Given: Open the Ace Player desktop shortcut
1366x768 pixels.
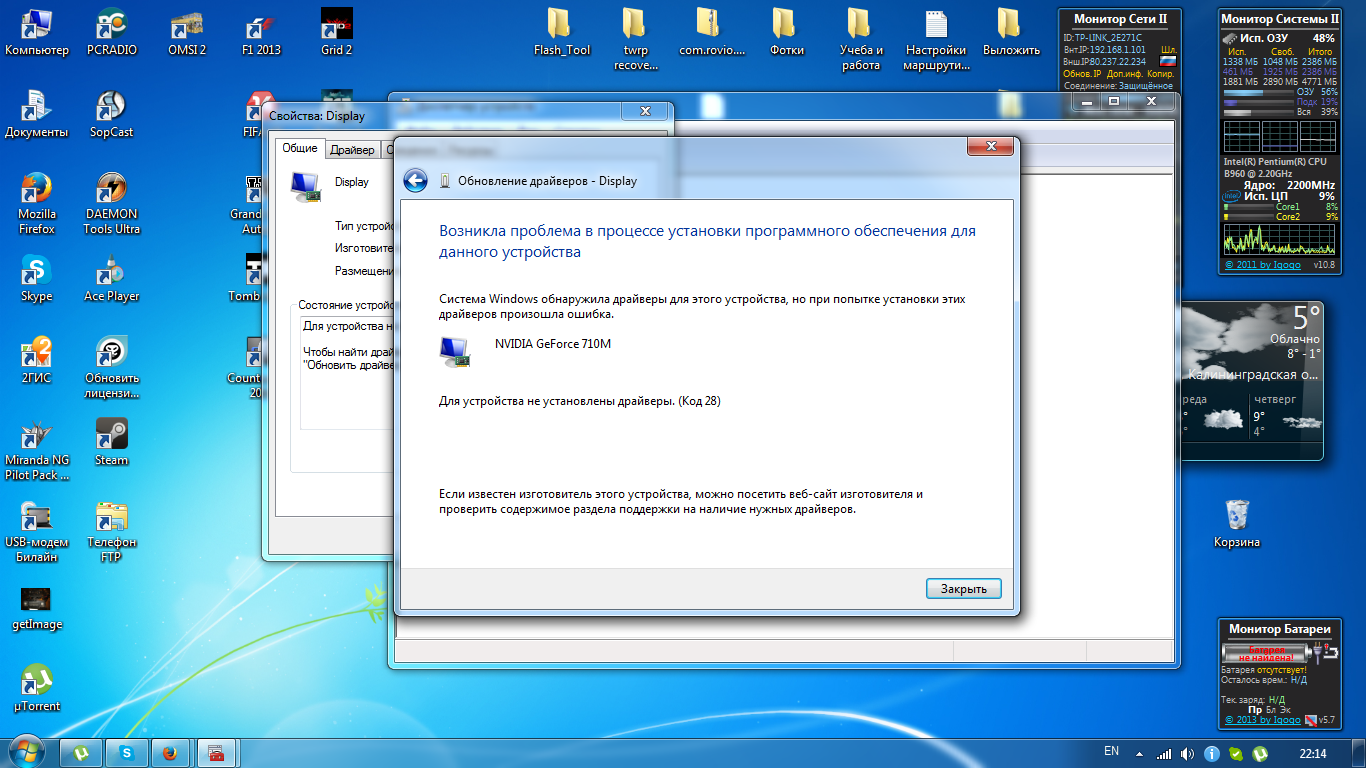Looking at the screenshot, I should pyautogui.click(x=112, y=278).
